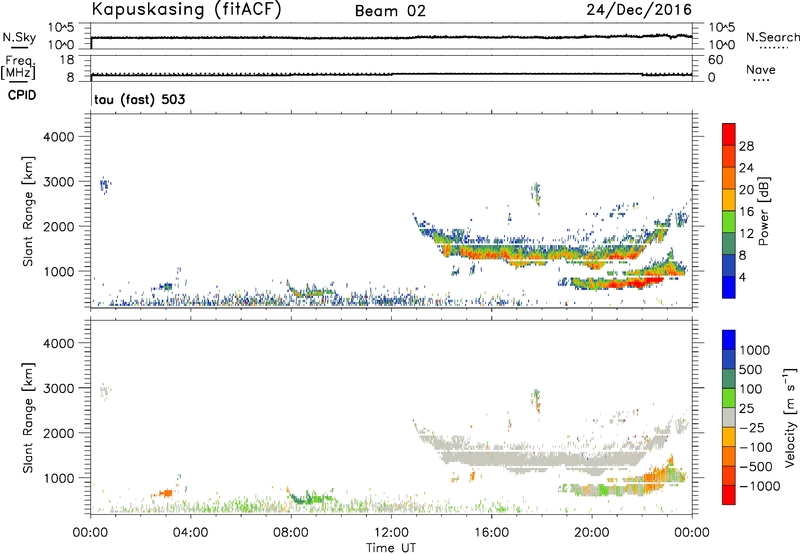Click the 18 tick on frequency axis
800x554 pixels.
66,60
